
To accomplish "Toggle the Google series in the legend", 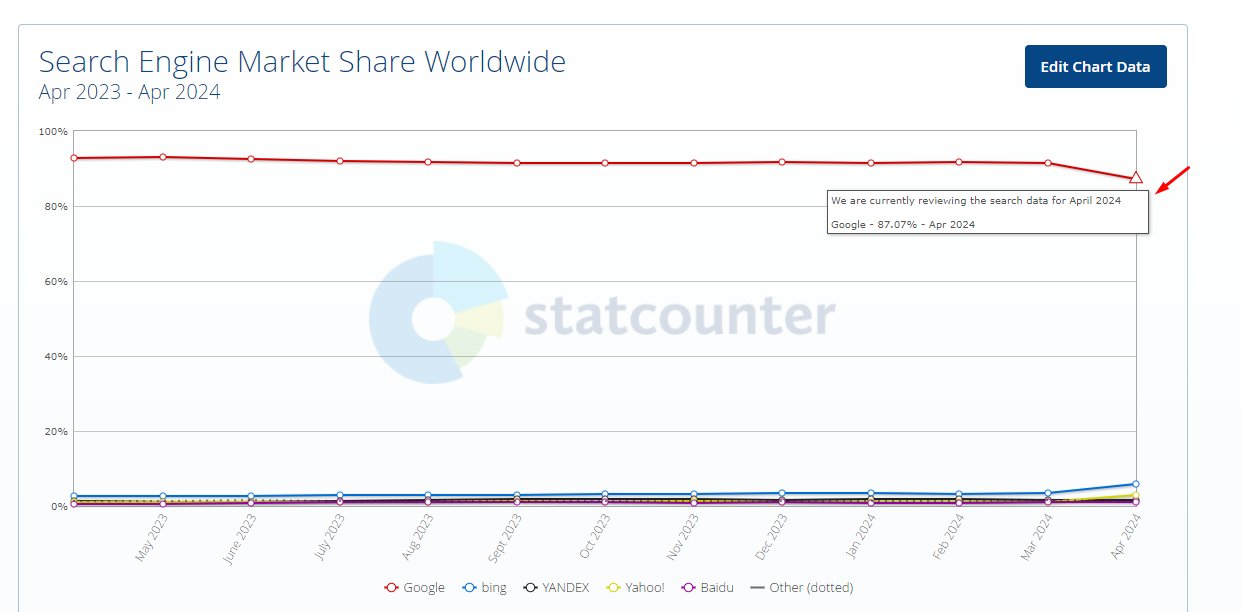I will 414,588.
